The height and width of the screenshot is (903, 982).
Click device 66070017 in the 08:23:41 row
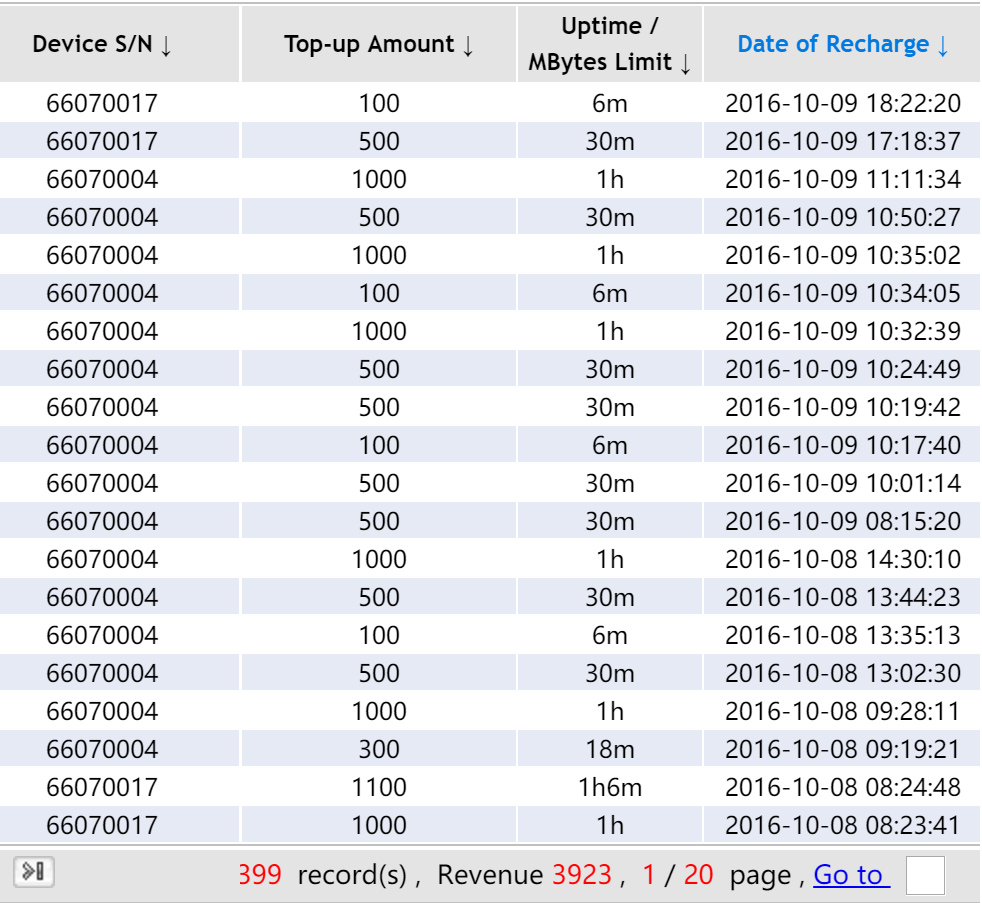tap(101, 825)
